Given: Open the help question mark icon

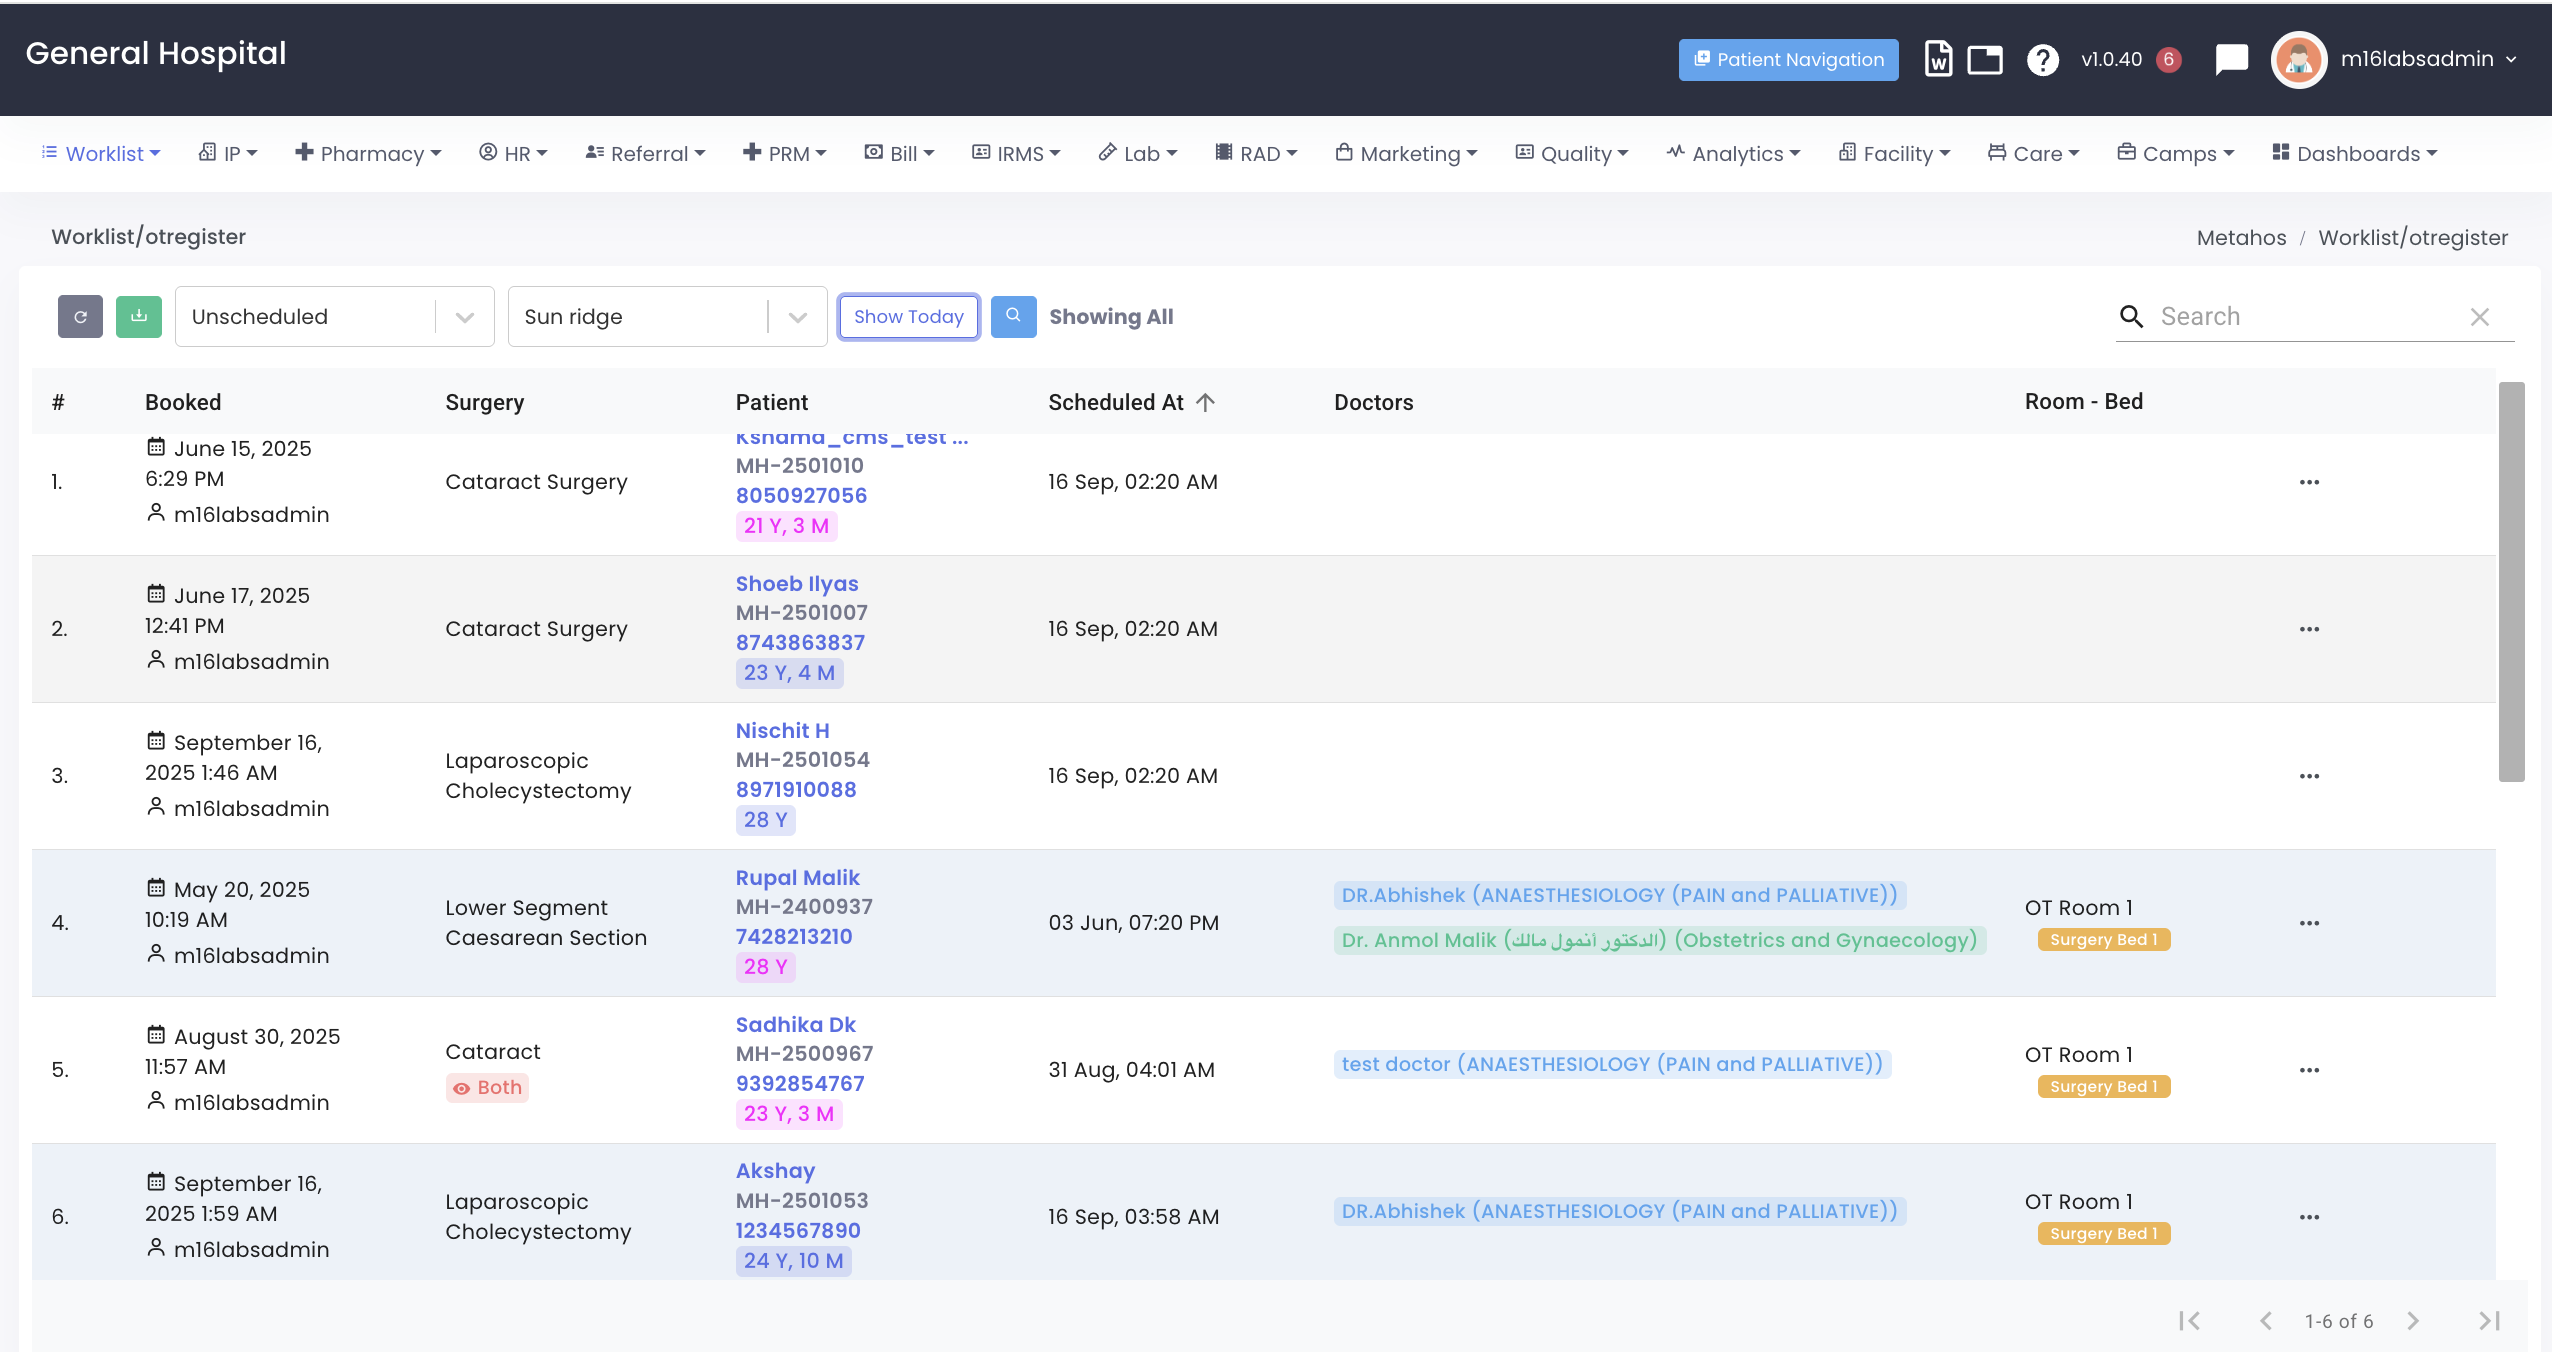Looking at the screenshot, I should (x=2042, y=60).
